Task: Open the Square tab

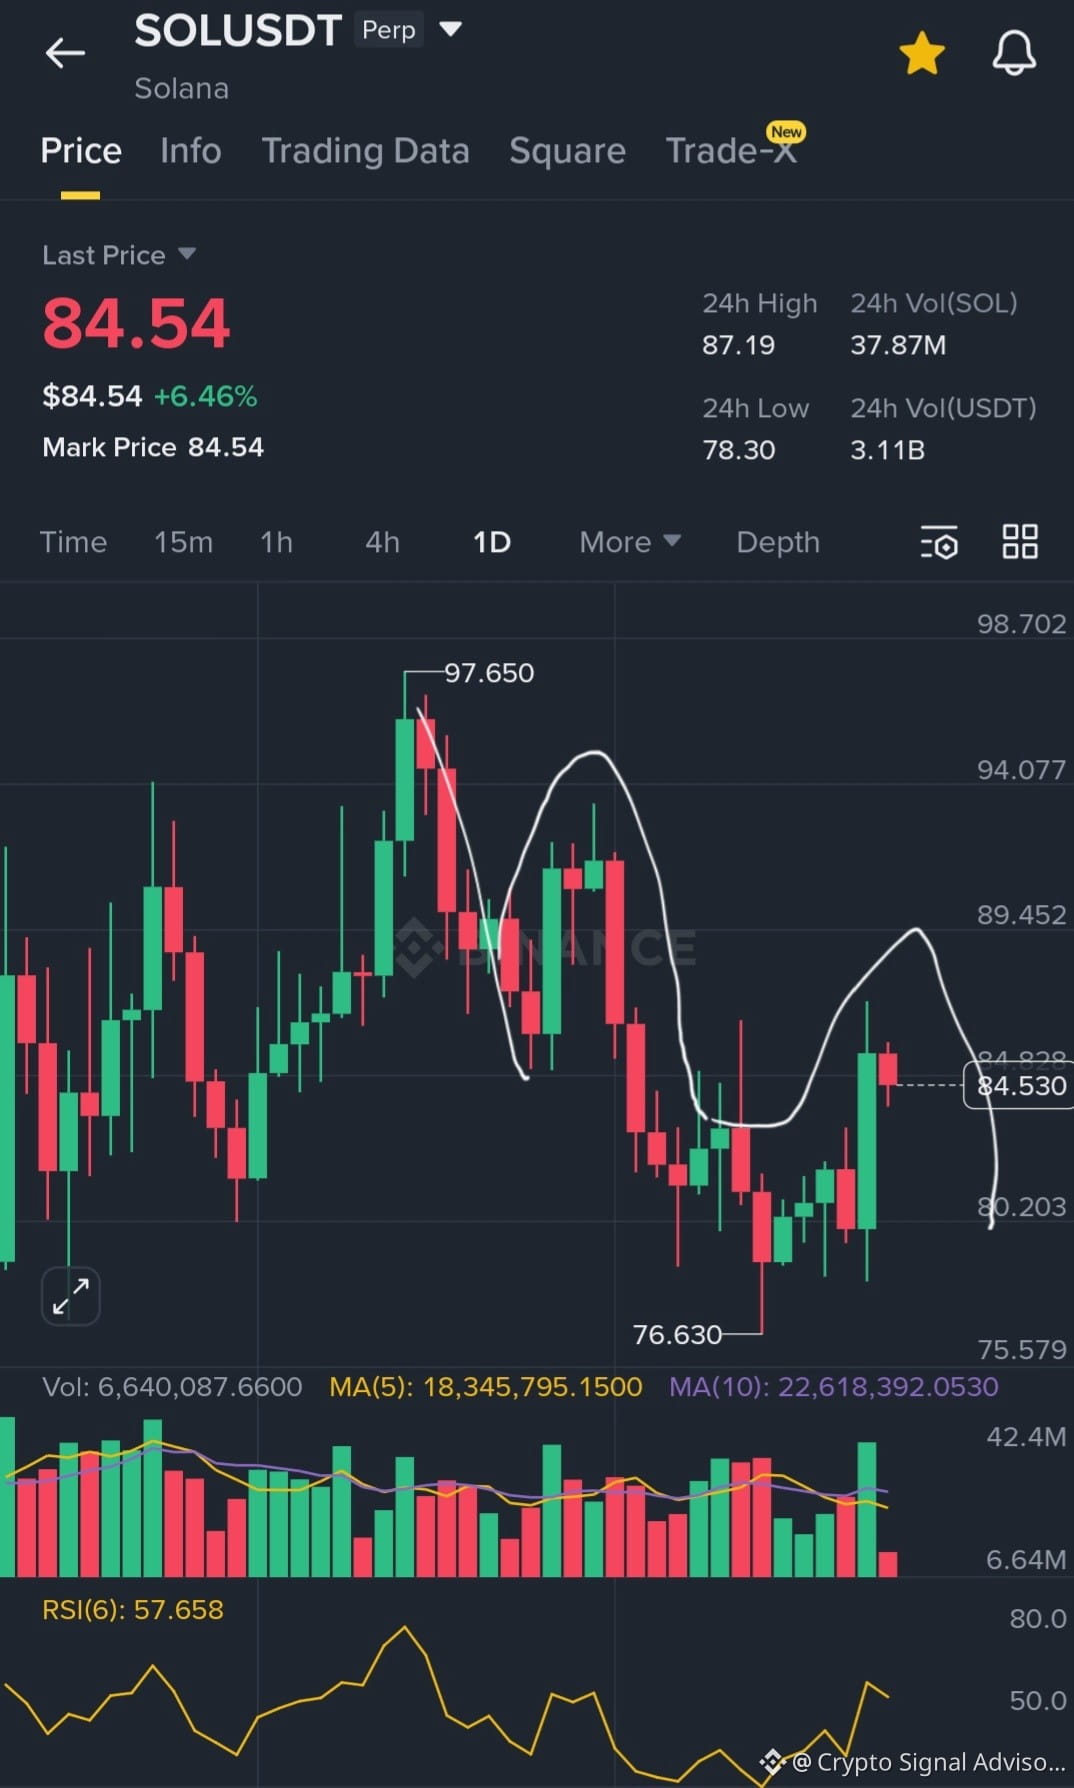Action: pos(567,151)
